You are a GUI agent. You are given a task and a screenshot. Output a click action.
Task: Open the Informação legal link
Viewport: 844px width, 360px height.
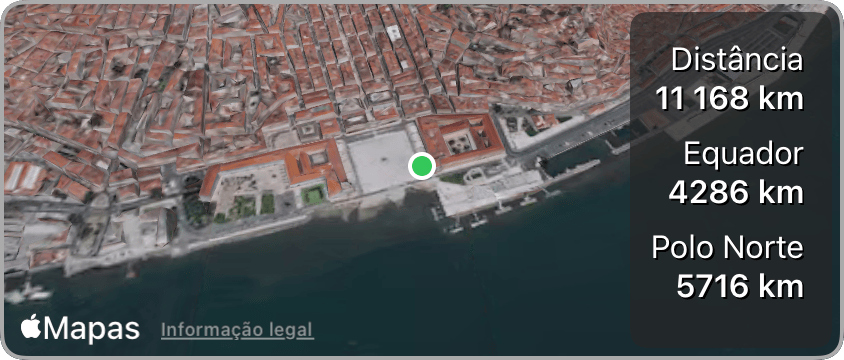coord(237,329)
